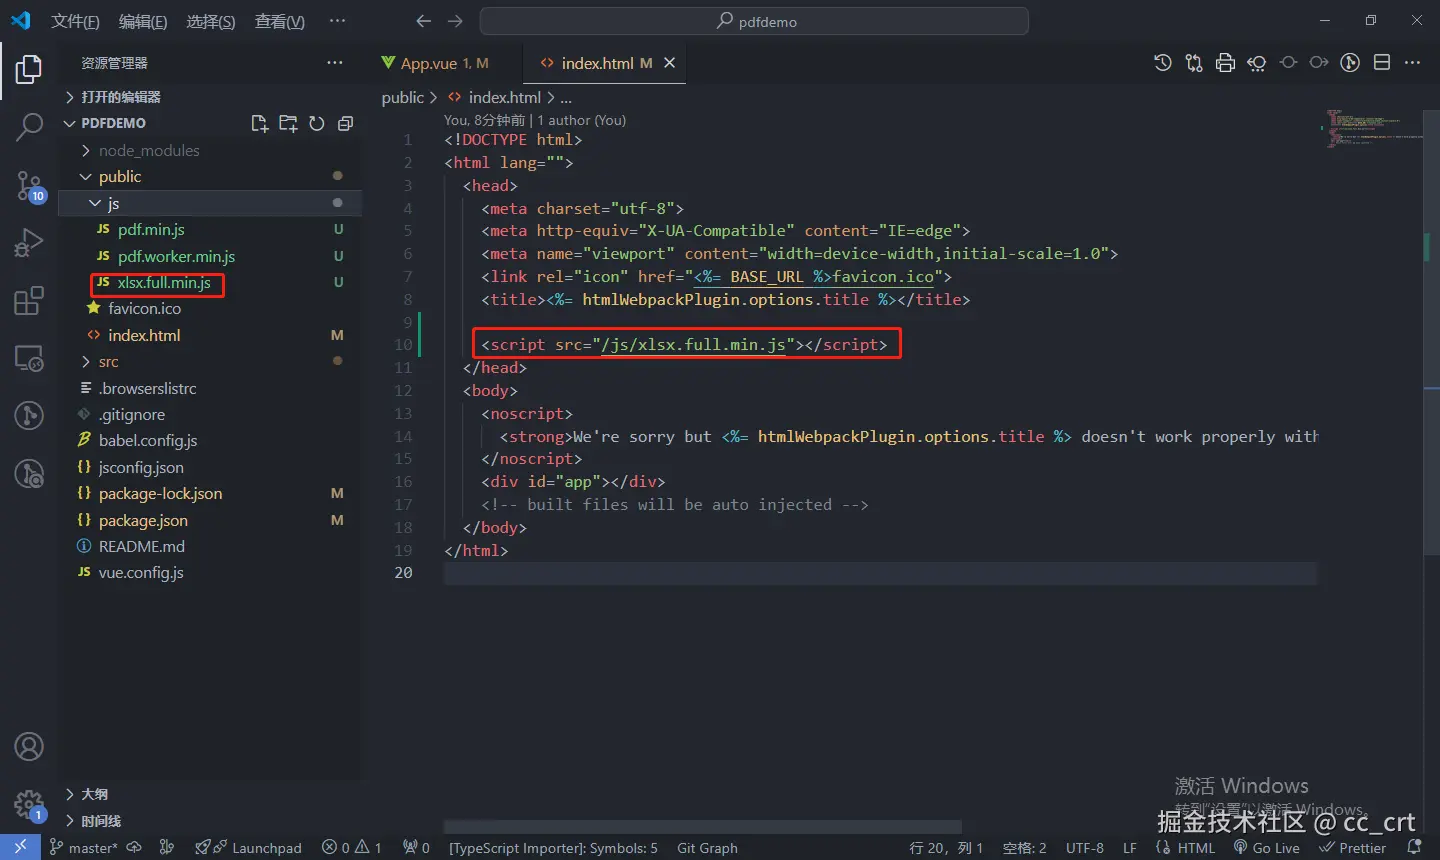Open Explorer panel More Actions ellipsis
Screen dimensions: 1440x860
coord(334,62)
